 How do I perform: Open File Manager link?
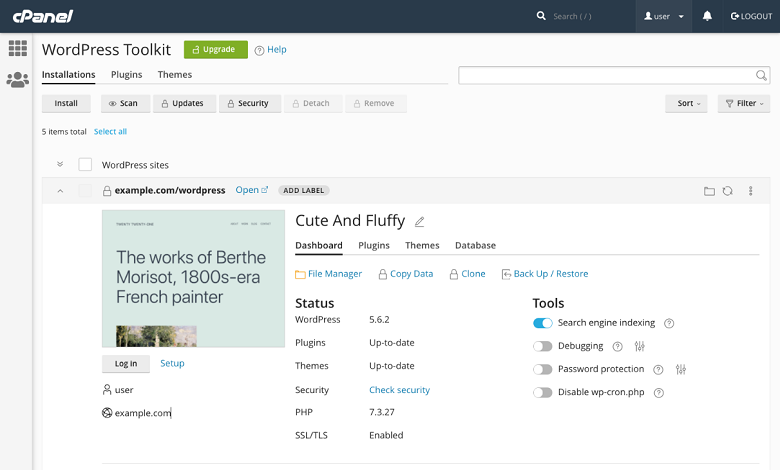(x=328, y=274)
